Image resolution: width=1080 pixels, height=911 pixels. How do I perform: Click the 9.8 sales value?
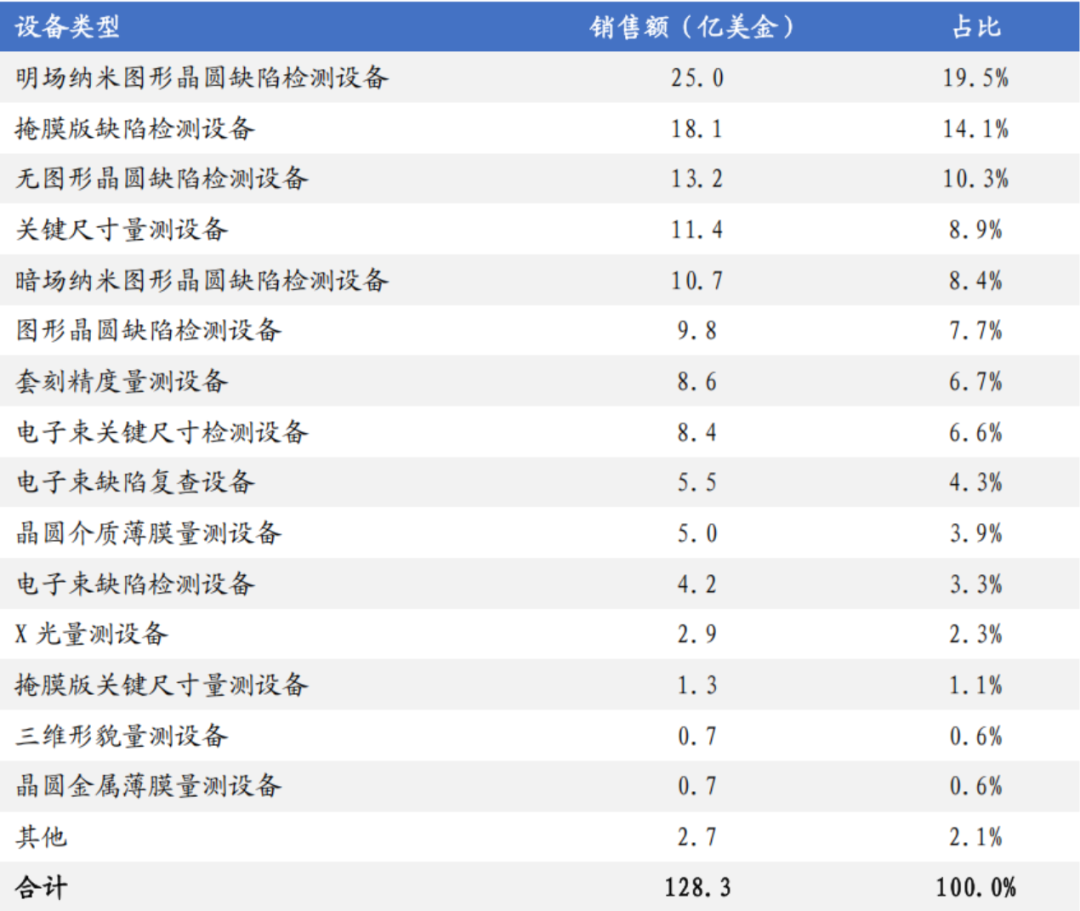[x=697, y=331]
